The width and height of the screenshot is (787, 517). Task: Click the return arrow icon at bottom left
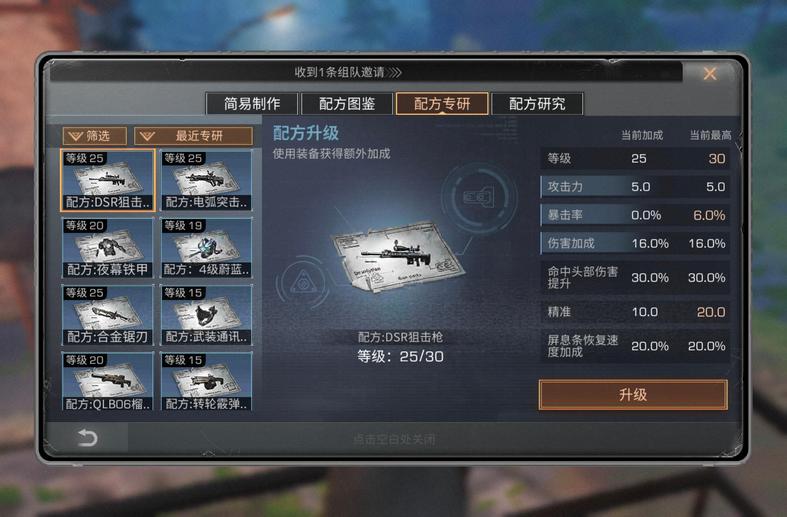click(87, 438)
